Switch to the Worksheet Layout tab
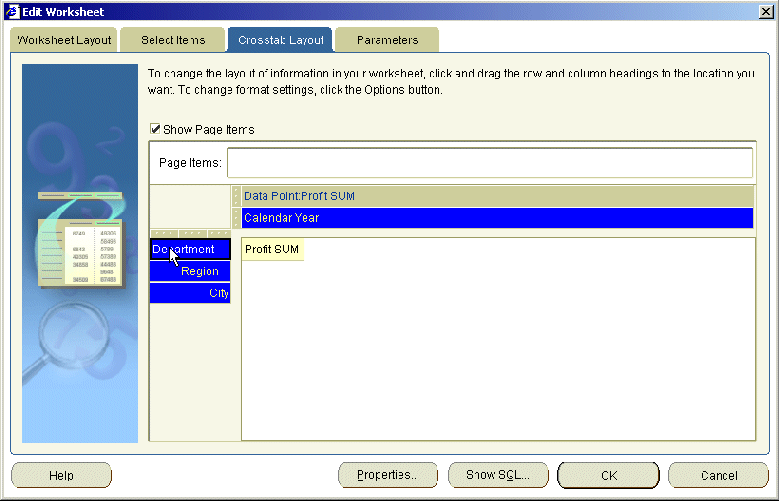 pos(64,40)
